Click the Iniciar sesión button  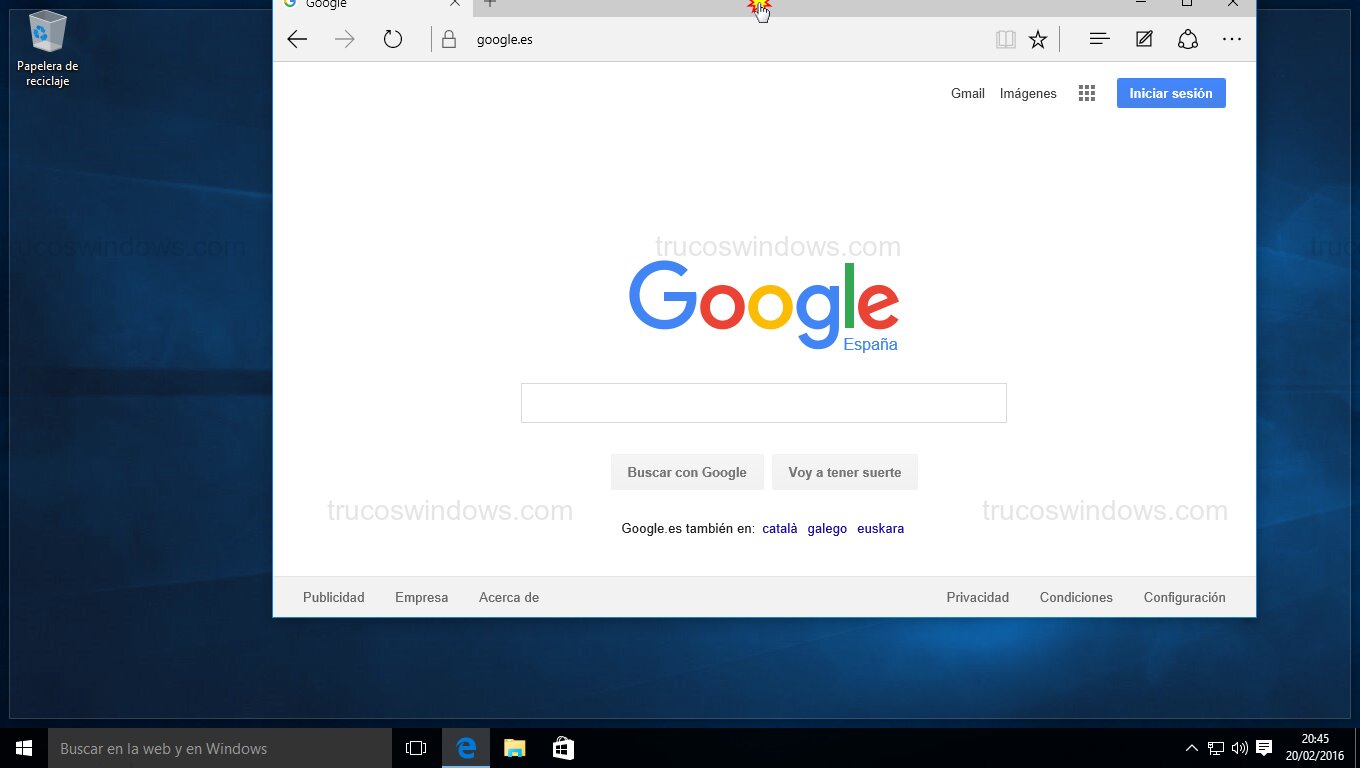1170,93
